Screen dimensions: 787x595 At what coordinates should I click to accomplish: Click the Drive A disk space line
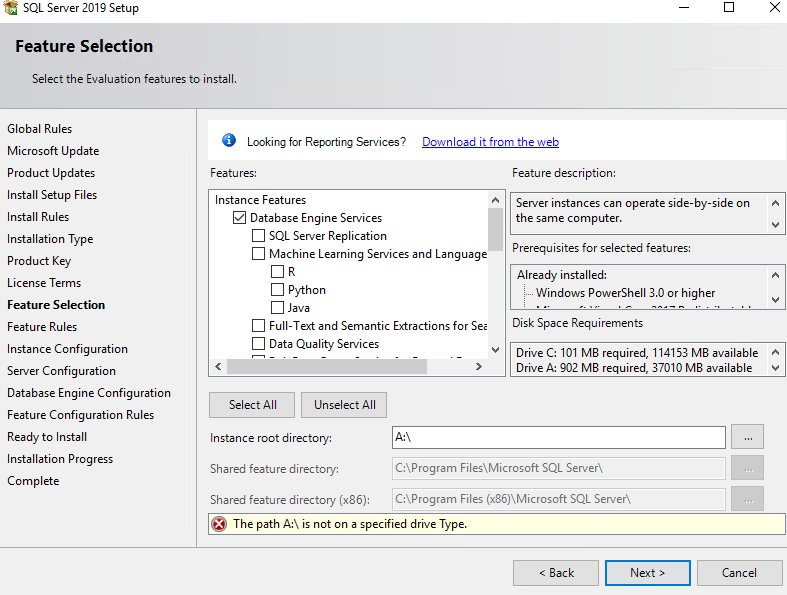tap(634, 368)
